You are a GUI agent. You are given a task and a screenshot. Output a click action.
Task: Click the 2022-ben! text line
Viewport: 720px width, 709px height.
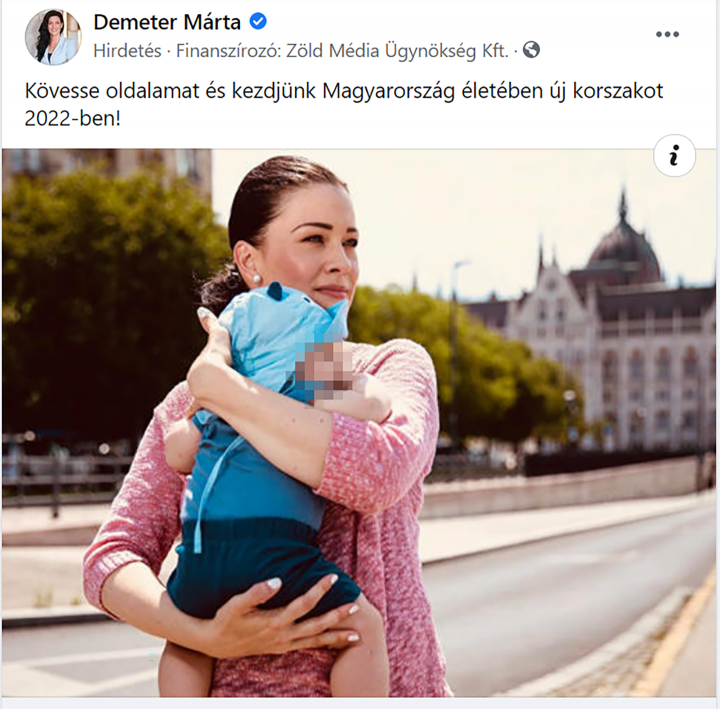click(73, 118)
